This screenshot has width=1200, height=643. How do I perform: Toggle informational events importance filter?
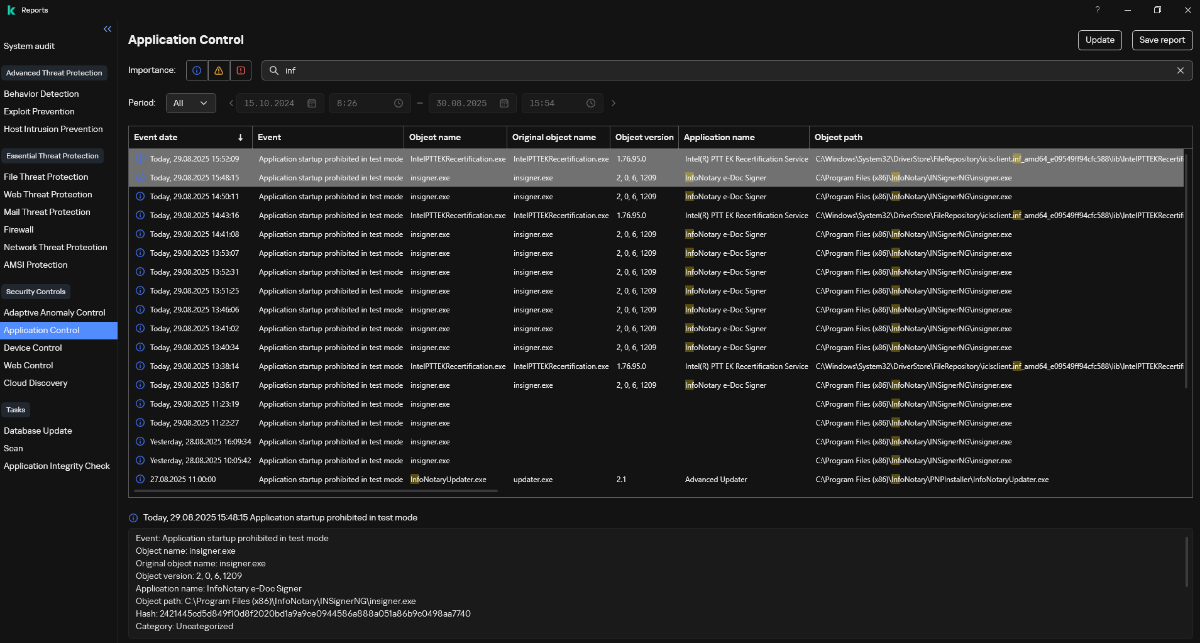197,71
